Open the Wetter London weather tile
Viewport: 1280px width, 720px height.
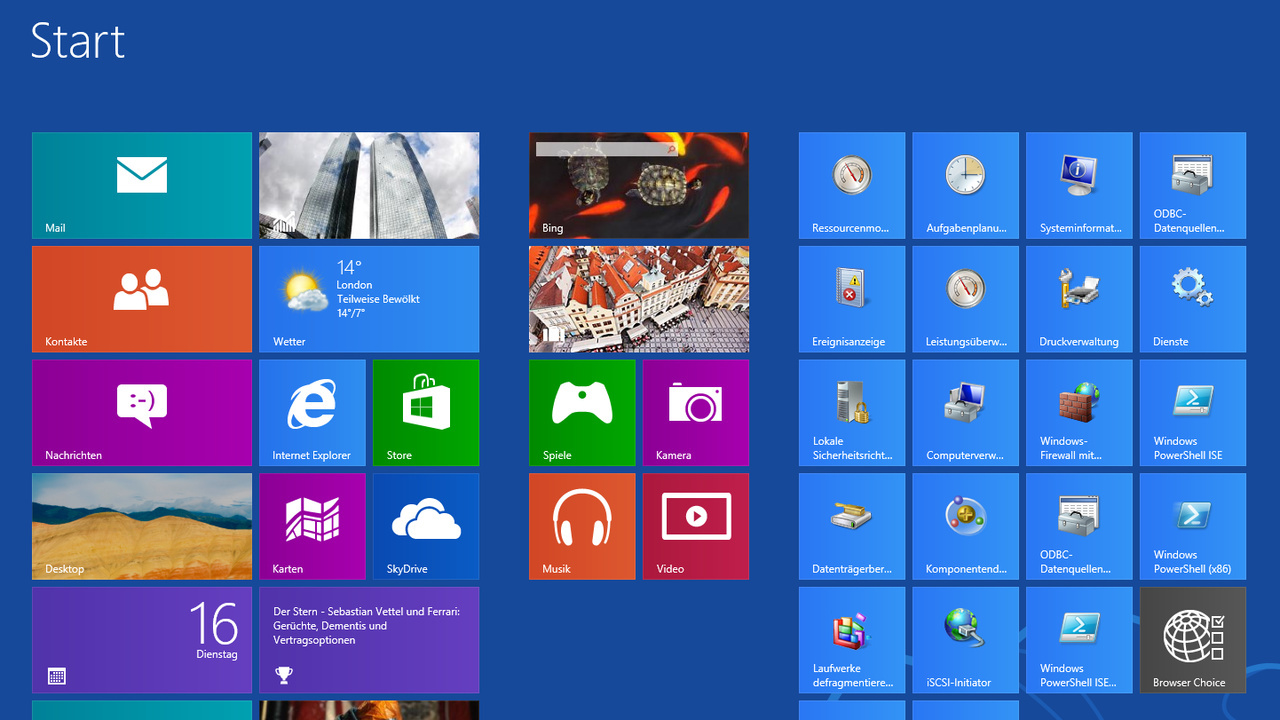[x=369, y=299]
